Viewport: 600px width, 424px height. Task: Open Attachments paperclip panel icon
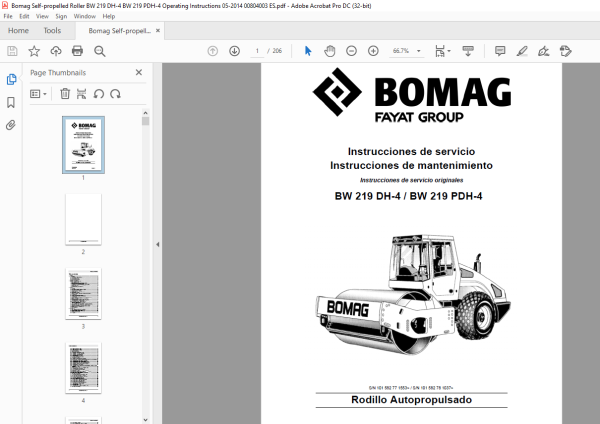pyautogui.click(x=11, y=125)
